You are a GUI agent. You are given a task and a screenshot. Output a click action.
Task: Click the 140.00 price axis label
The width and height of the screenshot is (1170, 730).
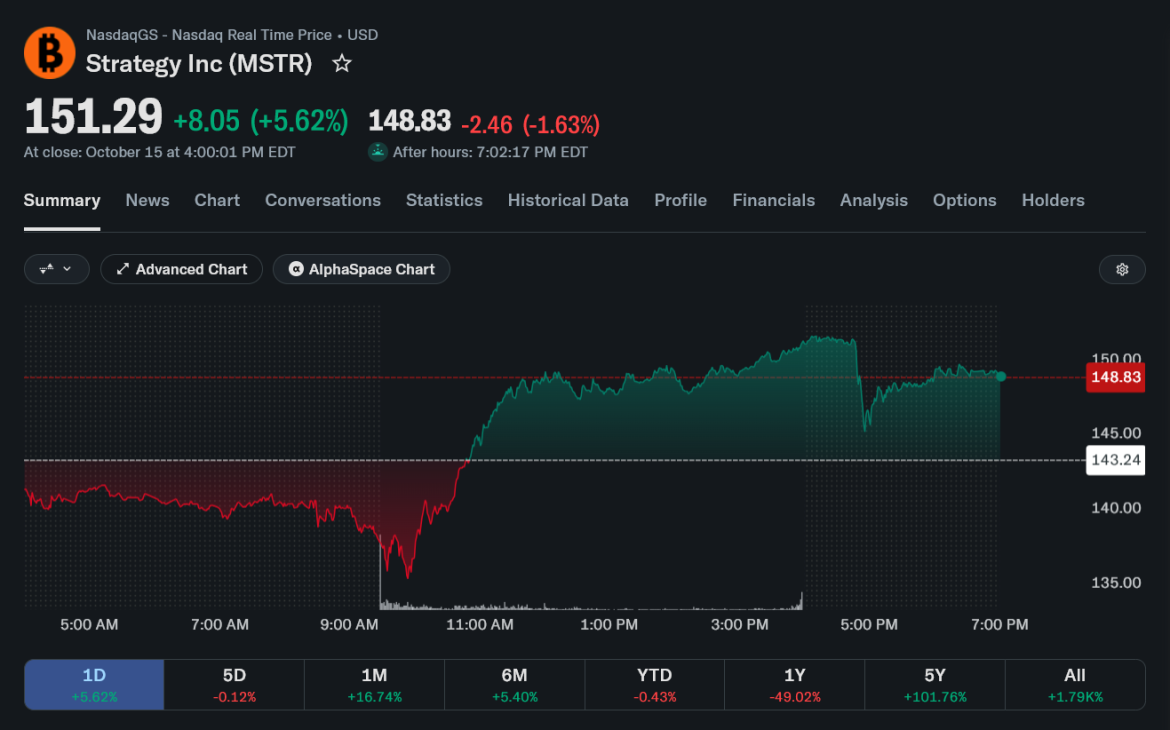(x=1116, y=508)
